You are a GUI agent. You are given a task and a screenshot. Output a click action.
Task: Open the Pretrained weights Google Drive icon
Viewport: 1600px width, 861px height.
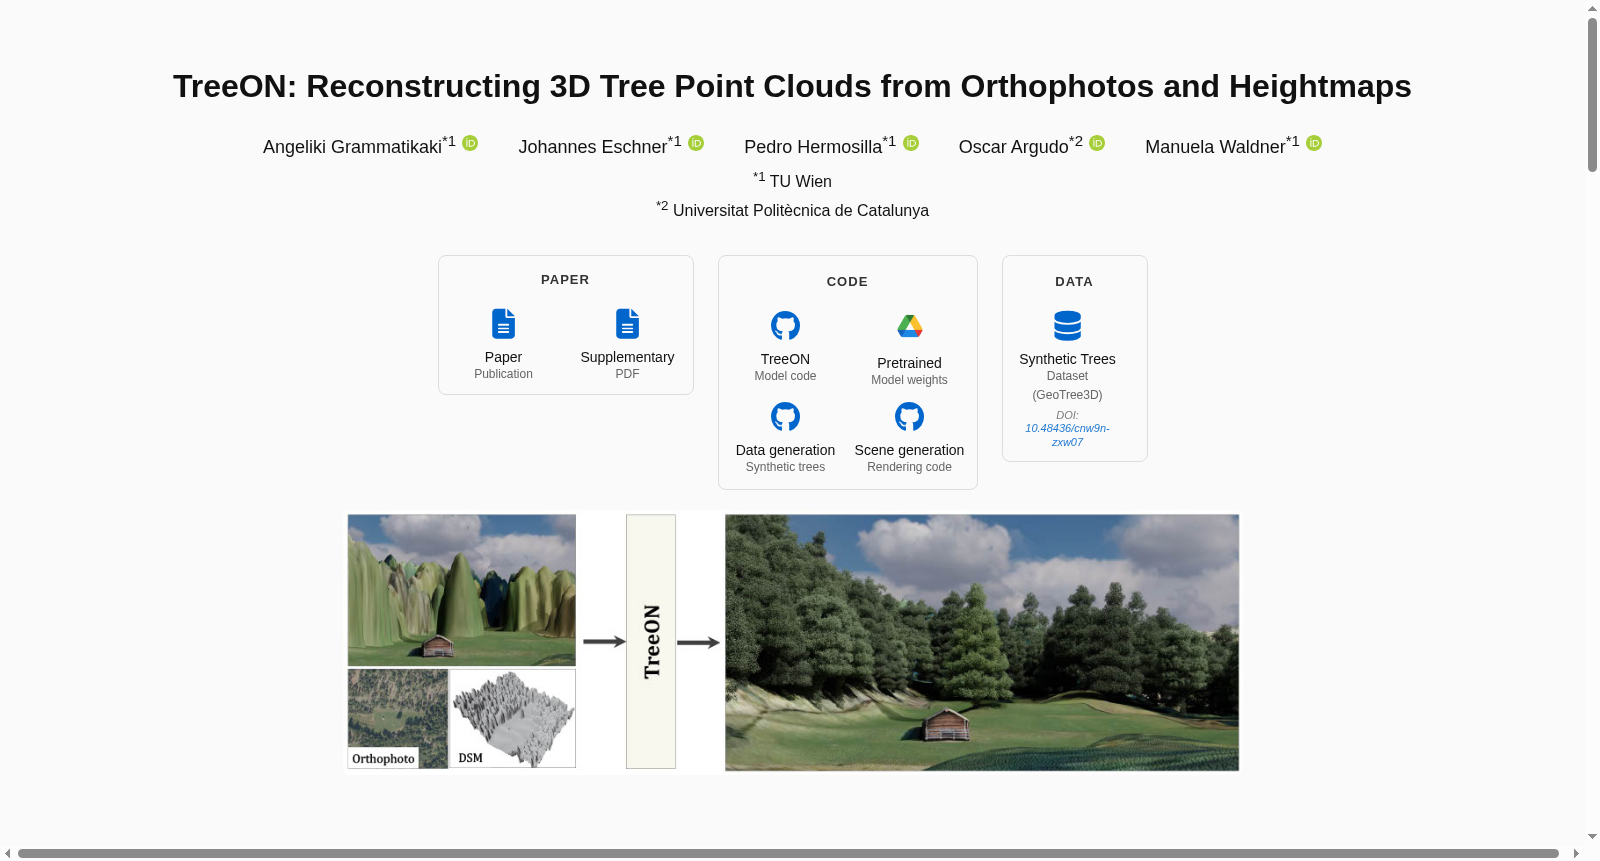[x=909, y=326]
